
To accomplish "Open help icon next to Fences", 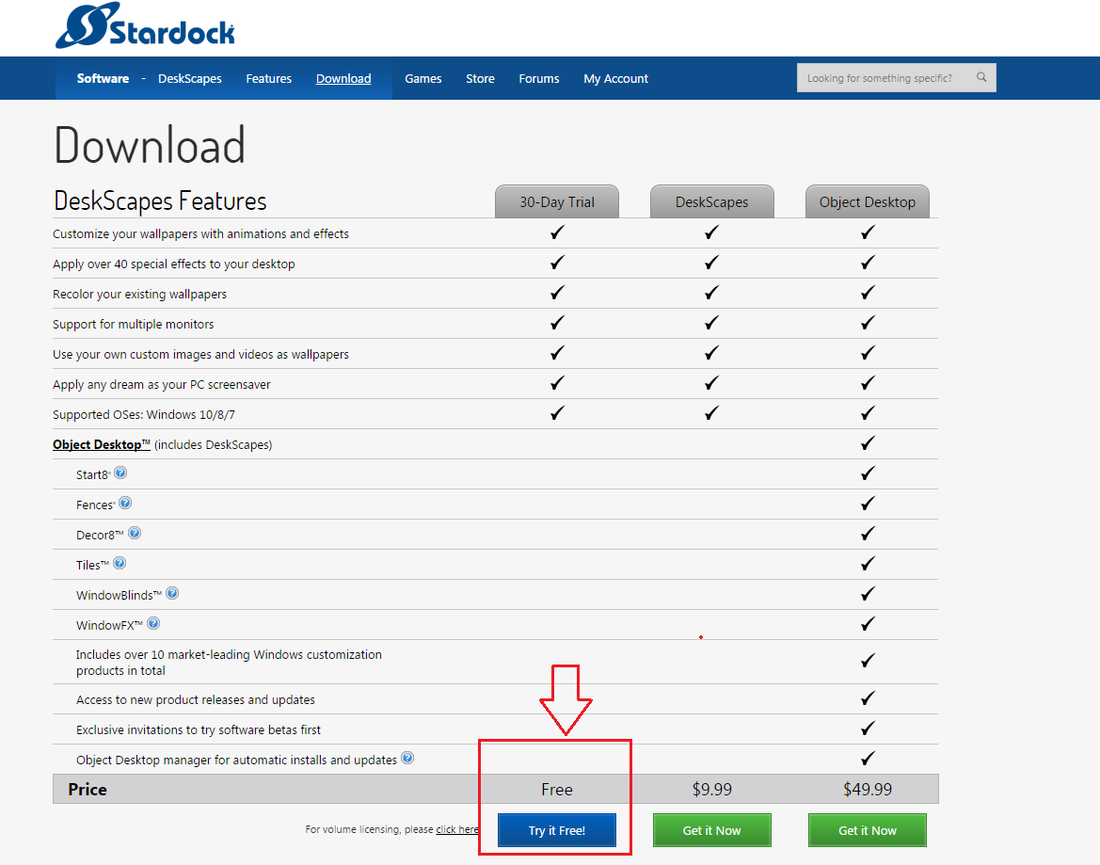I will (126, 503).
